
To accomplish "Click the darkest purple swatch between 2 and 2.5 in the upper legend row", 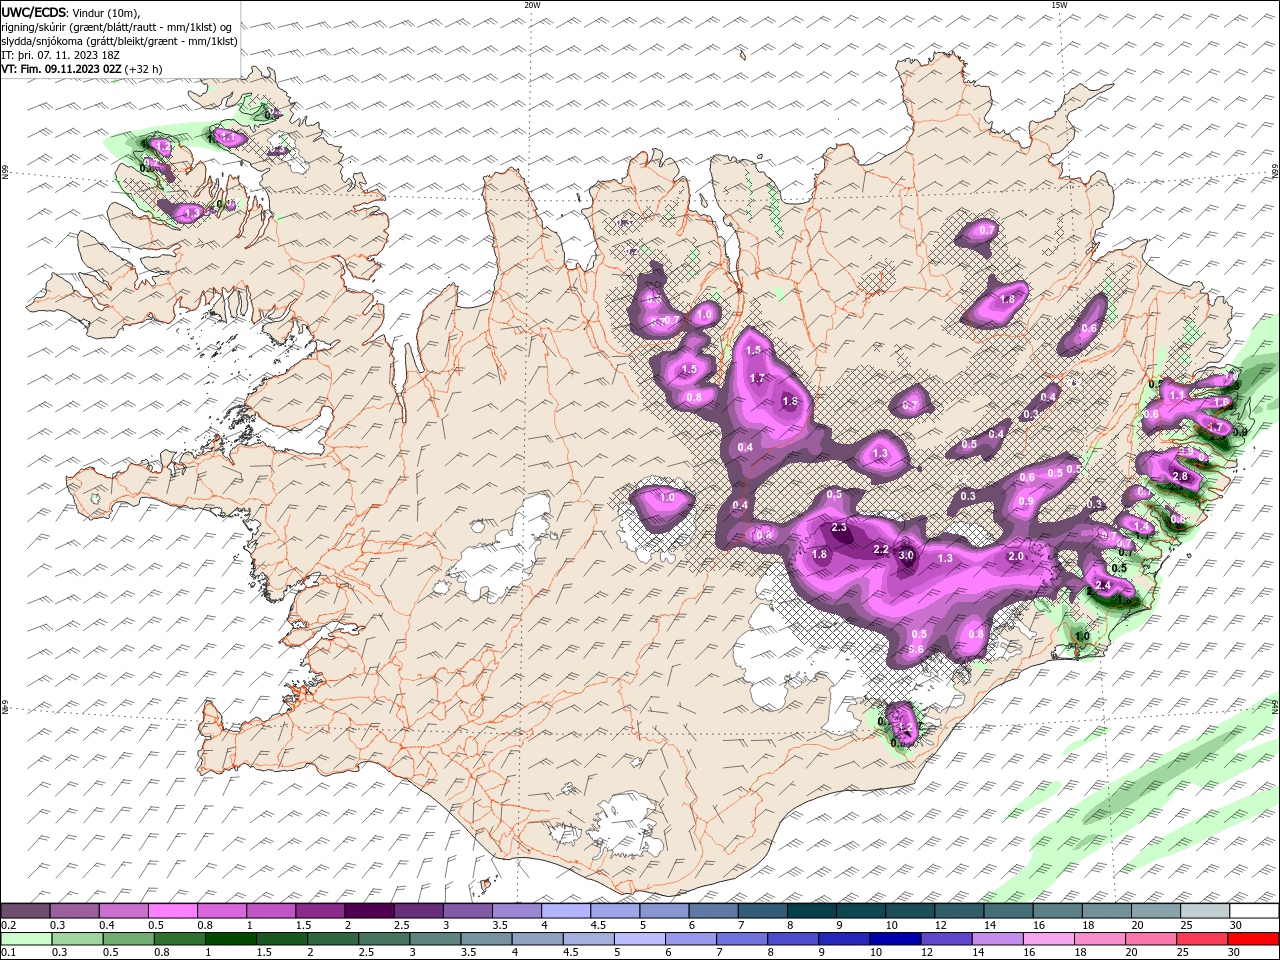I will pyautogui.click(x=369, y=911).
